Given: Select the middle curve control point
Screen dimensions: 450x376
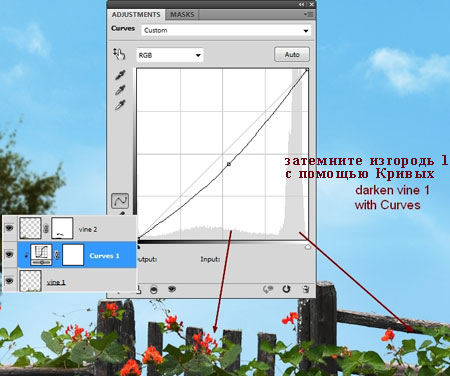Looking at the screenshot, I should coord(229,164).
